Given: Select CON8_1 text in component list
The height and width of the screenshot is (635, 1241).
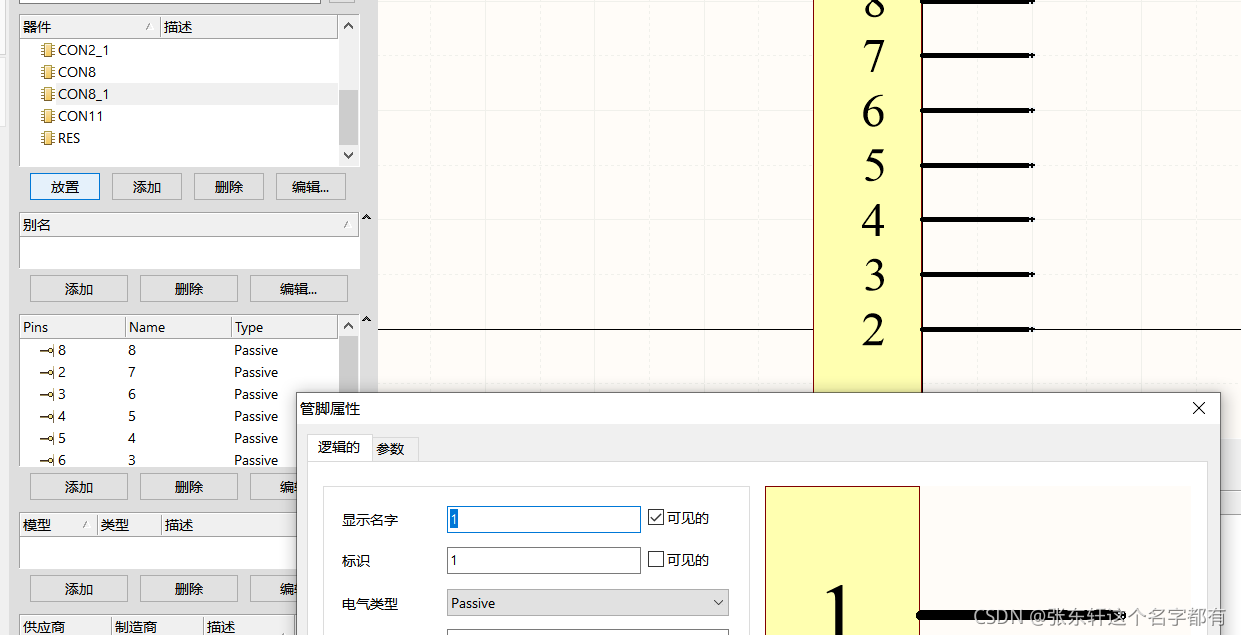Looking at the screenshot, I should (84, 94).
